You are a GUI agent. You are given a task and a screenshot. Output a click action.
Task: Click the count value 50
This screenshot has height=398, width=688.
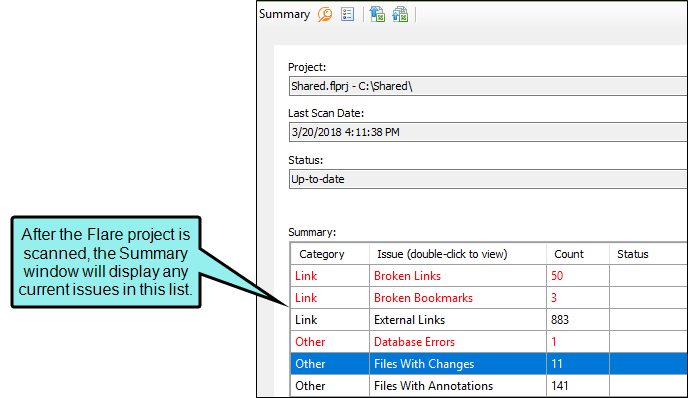point(557,276)
